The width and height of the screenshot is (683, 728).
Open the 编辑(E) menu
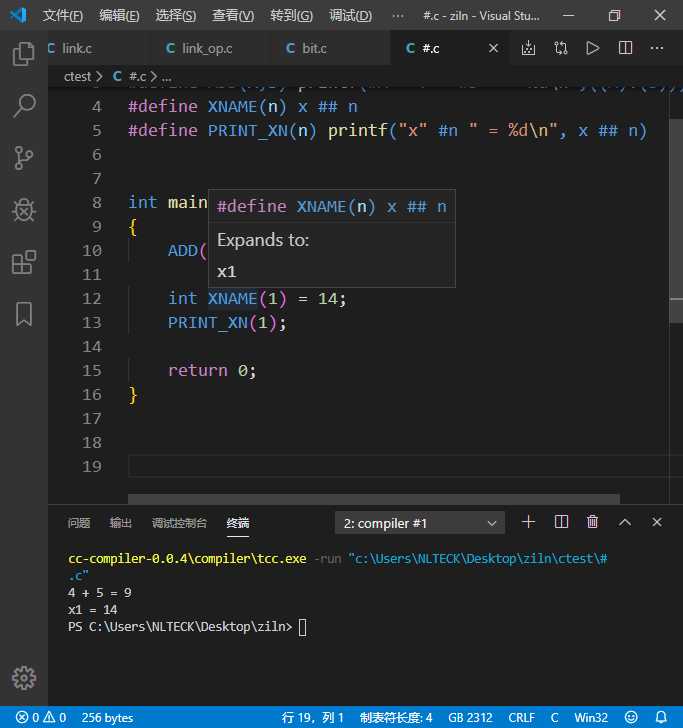(119, 16)
